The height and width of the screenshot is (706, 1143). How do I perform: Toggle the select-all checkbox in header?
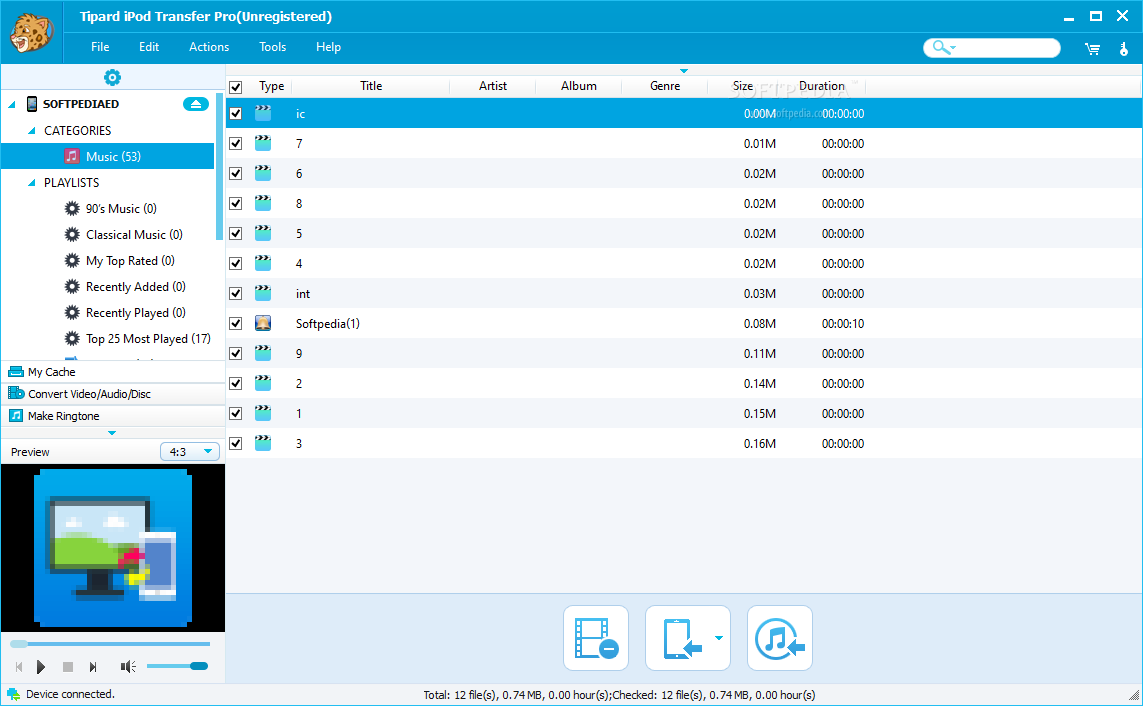pos(235,87)
